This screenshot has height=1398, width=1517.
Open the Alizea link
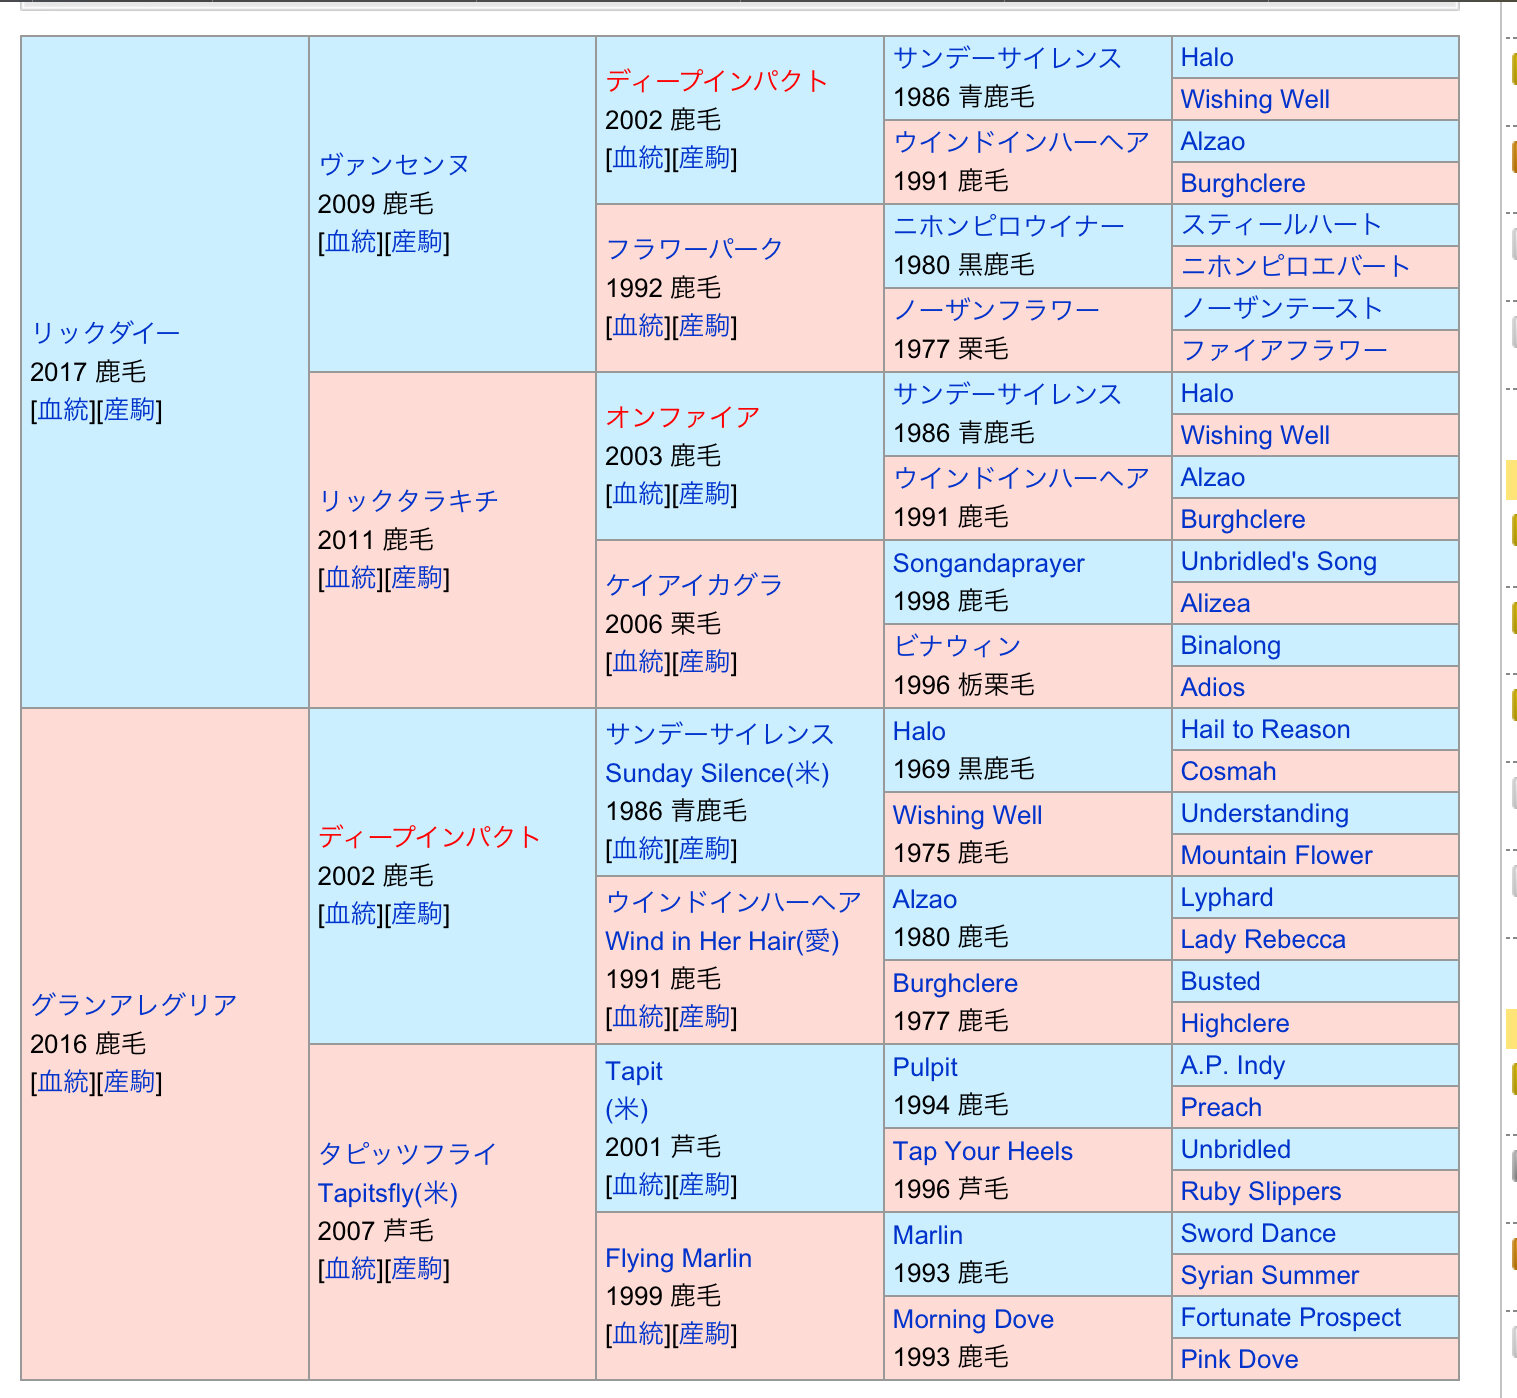[1215, 603]
